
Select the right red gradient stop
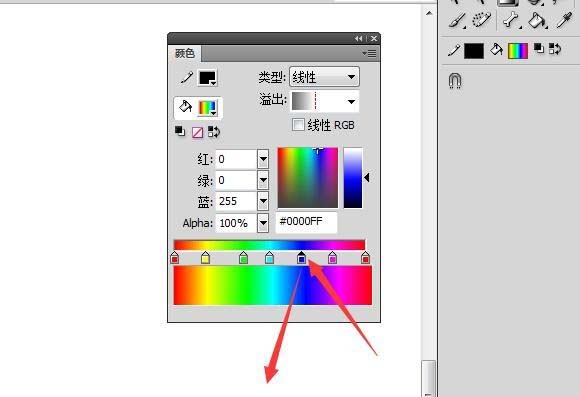[x=365, y=258]
